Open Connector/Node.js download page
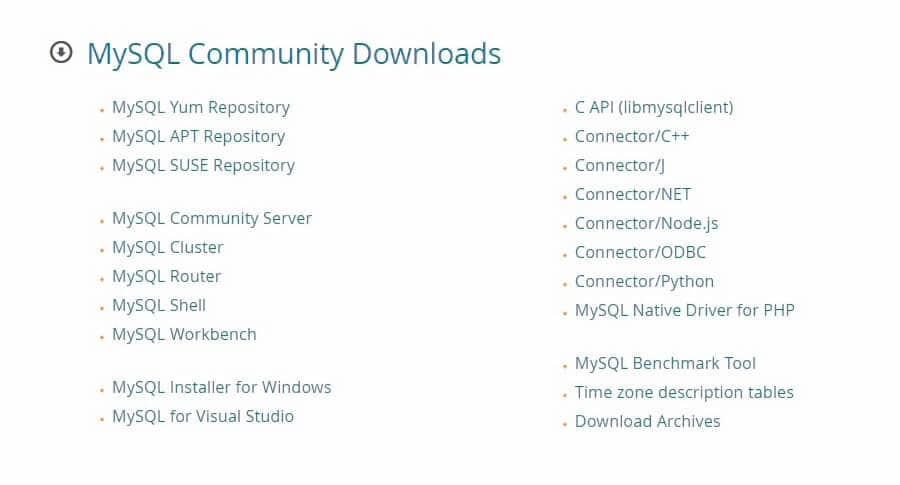900x485 pixels. point(646,223)
